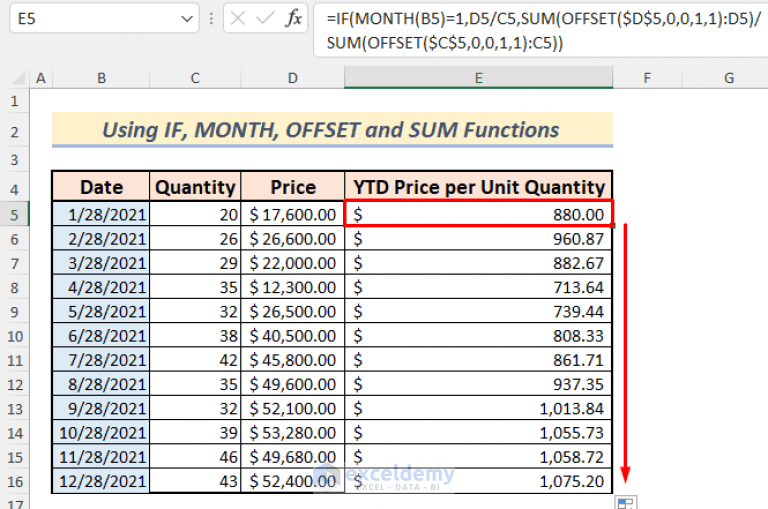This screenshot has width=768, height=509.
Task: Select column A header
Action: [x=41, y=78]
